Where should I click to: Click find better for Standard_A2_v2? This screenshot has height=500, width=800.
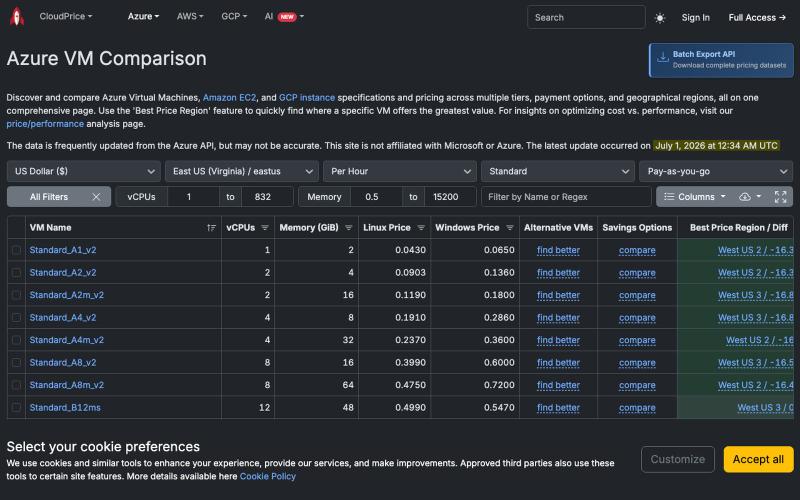[558, 272]
